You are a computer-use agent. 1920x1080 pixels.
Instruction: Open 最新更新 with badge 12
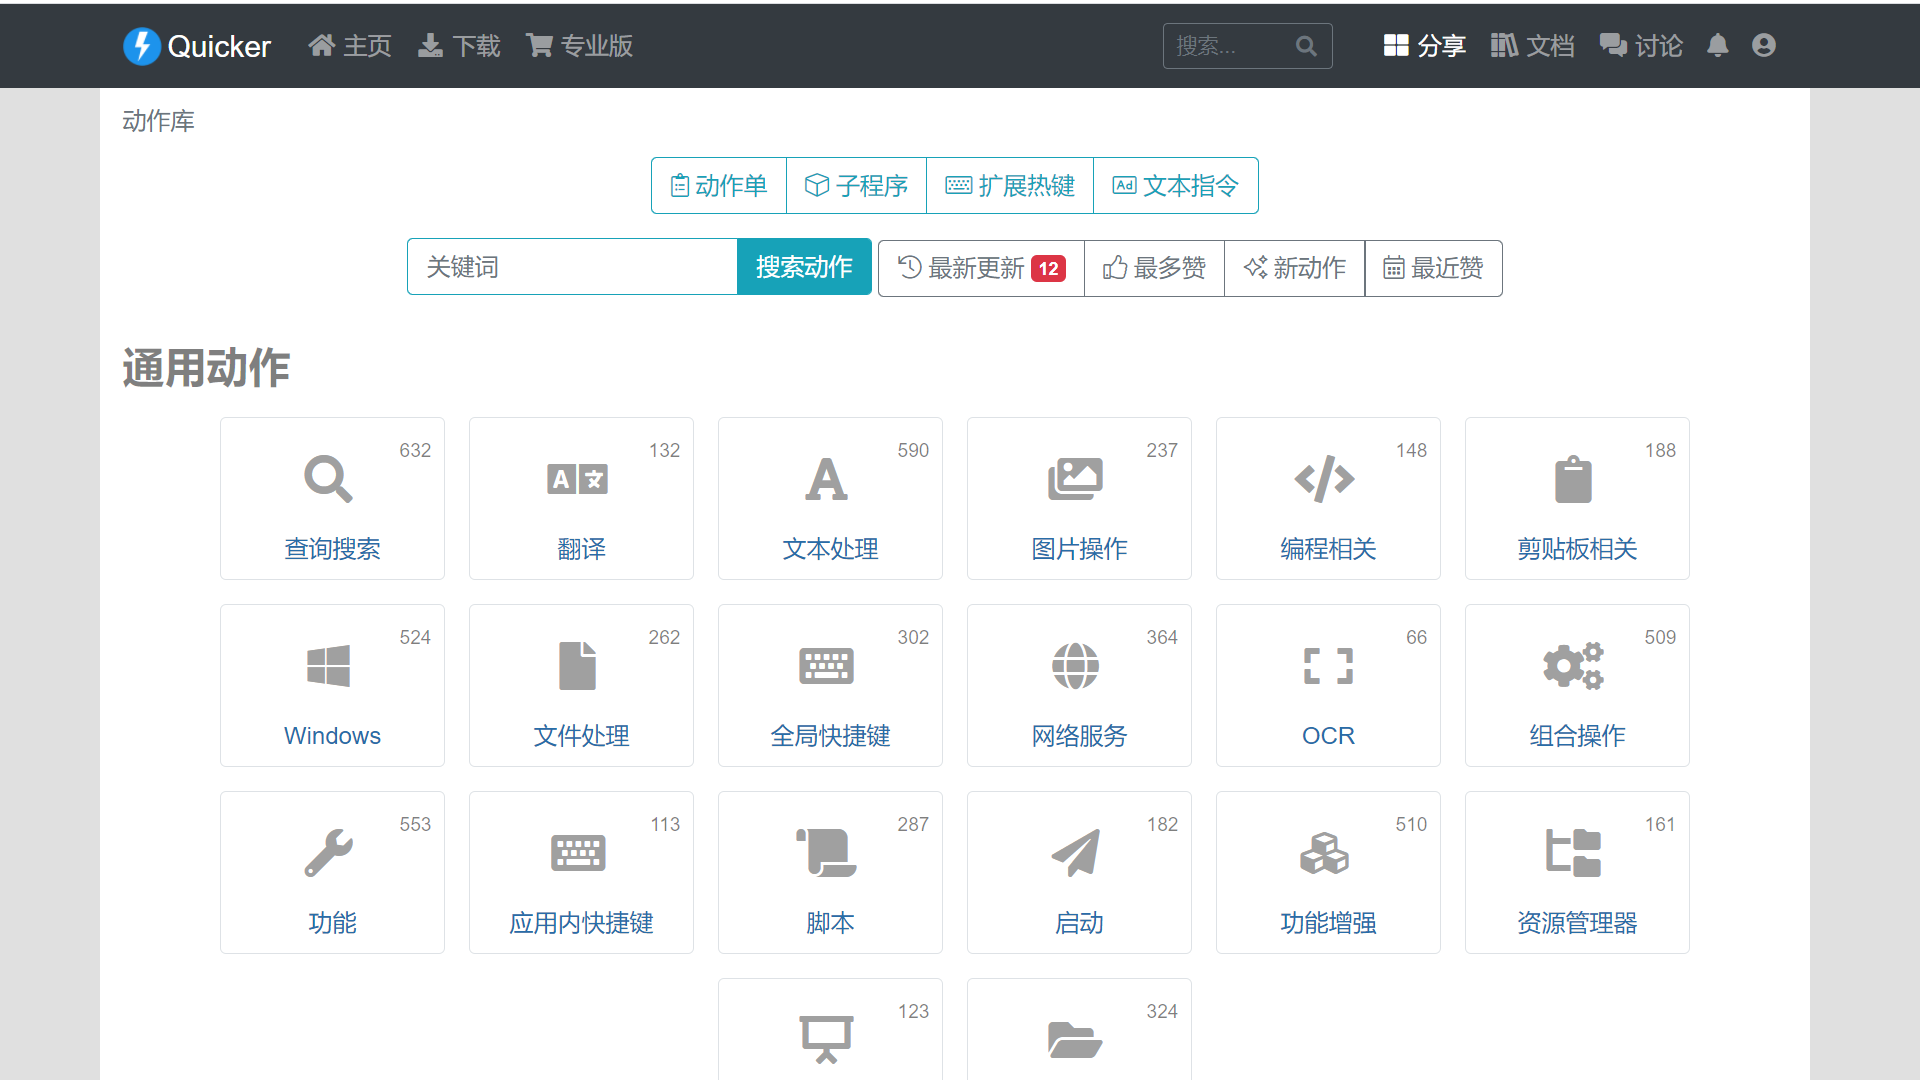[981, 268]
